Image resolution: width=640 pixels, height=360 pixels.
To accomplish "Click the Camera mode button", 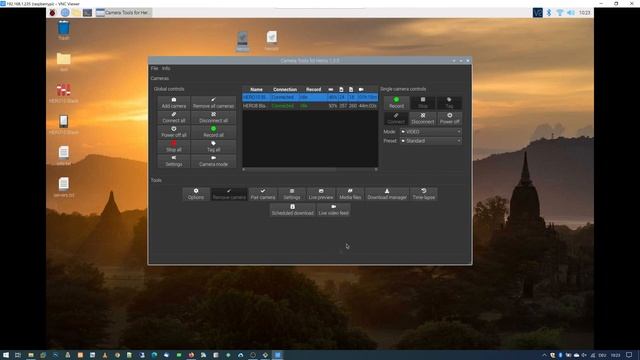I will pos(213,161).
